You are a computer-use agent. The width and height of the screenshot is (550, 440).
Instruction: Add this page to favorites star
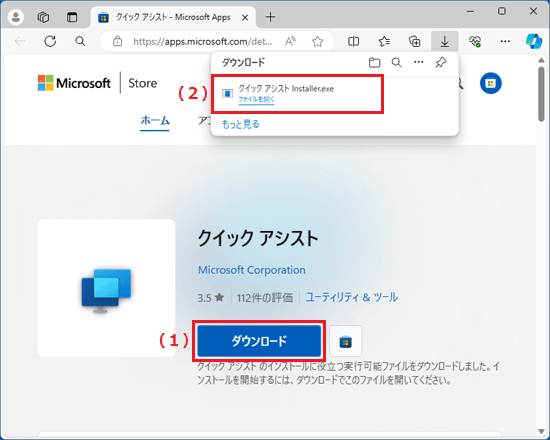pyautogui.click(x=317, y=41)
